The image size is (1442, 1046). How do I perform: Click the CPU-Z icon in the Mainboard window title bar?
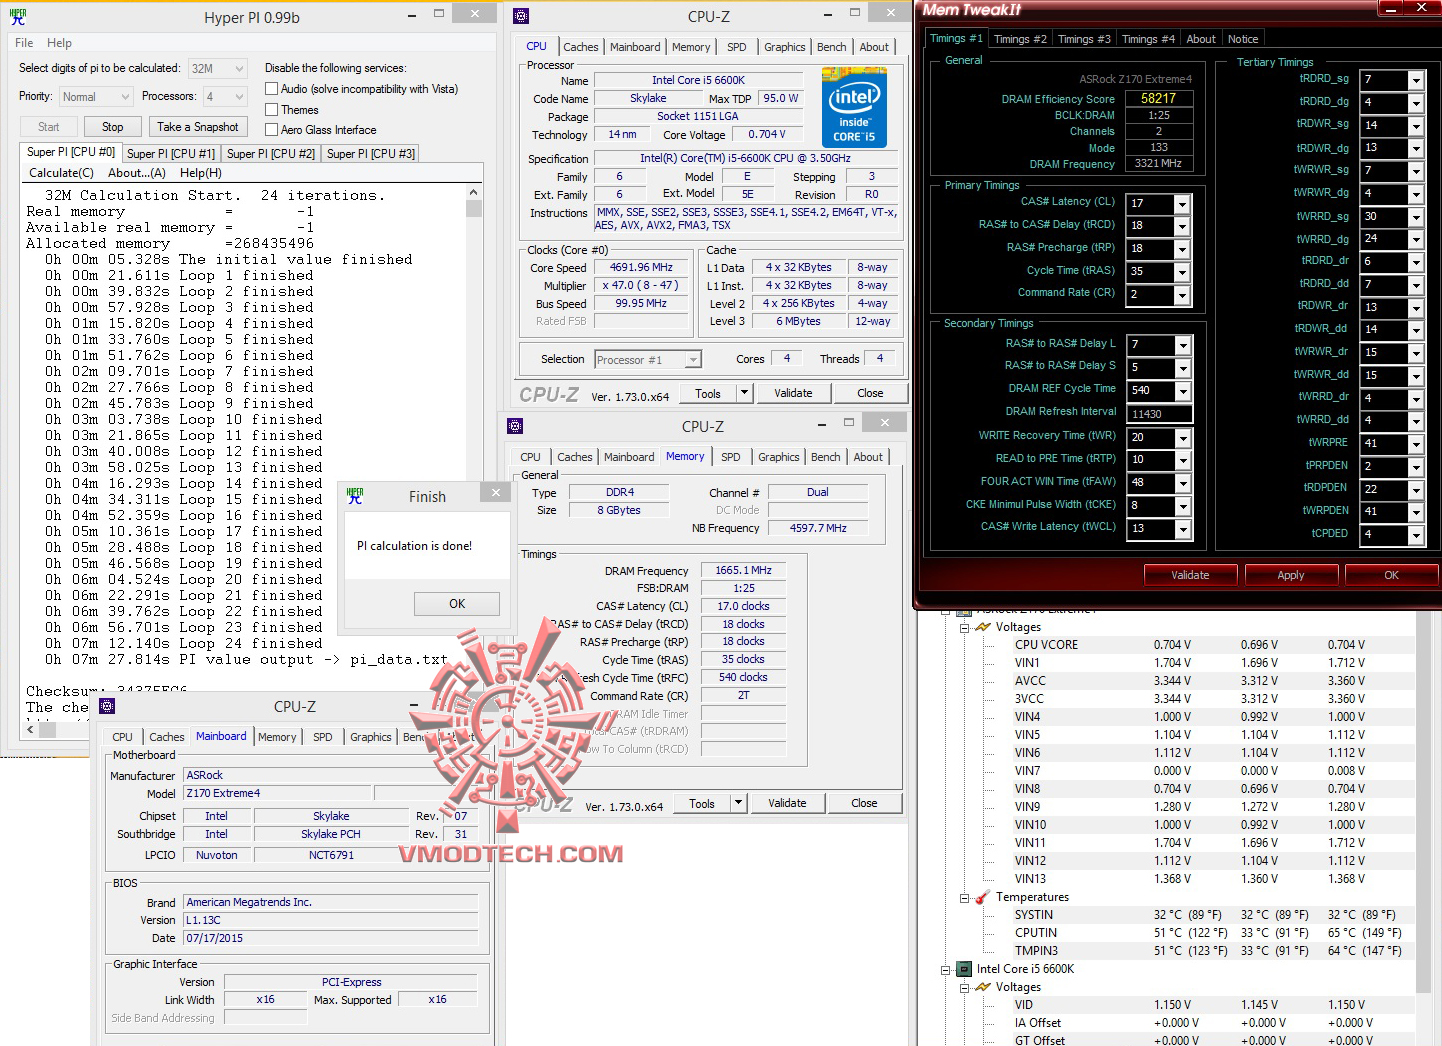pyautogui.click(x=107, y=706)
